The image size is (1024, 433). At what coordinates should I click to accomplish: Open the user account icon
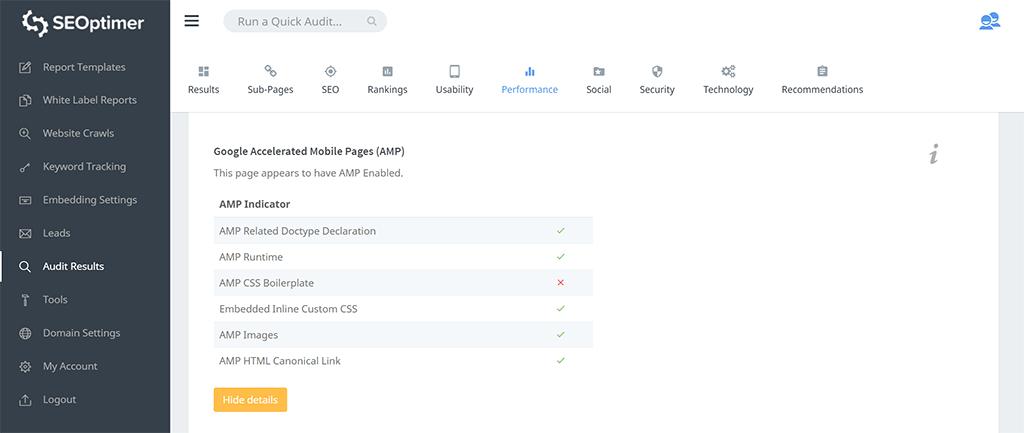pyautogui.click(x=989, y=21)
